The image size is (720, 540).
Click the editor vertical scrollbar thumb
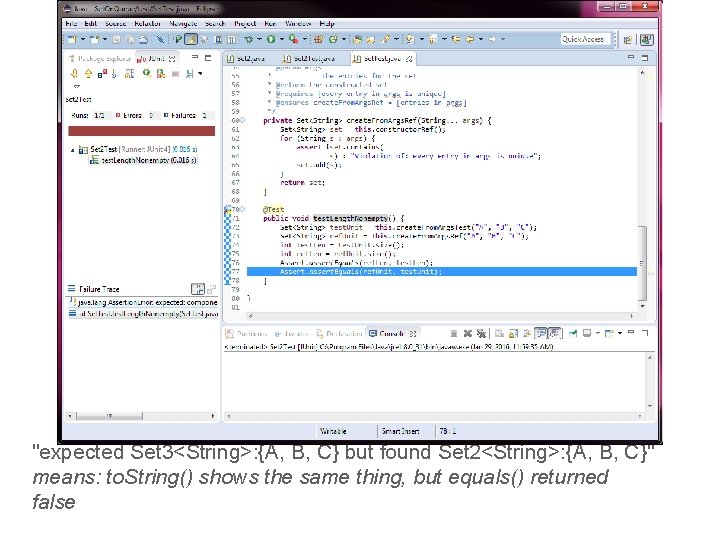pyautogui.click(x=642, y=264)
